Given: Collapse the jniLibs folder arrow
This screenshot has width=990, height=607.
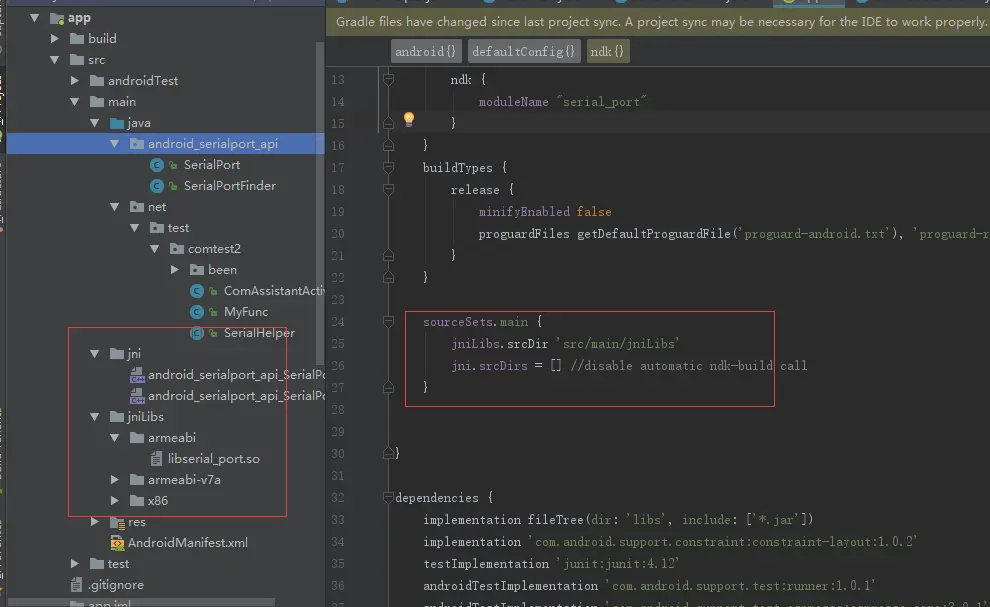Looking at the screenshot, I should coord(95,417).
